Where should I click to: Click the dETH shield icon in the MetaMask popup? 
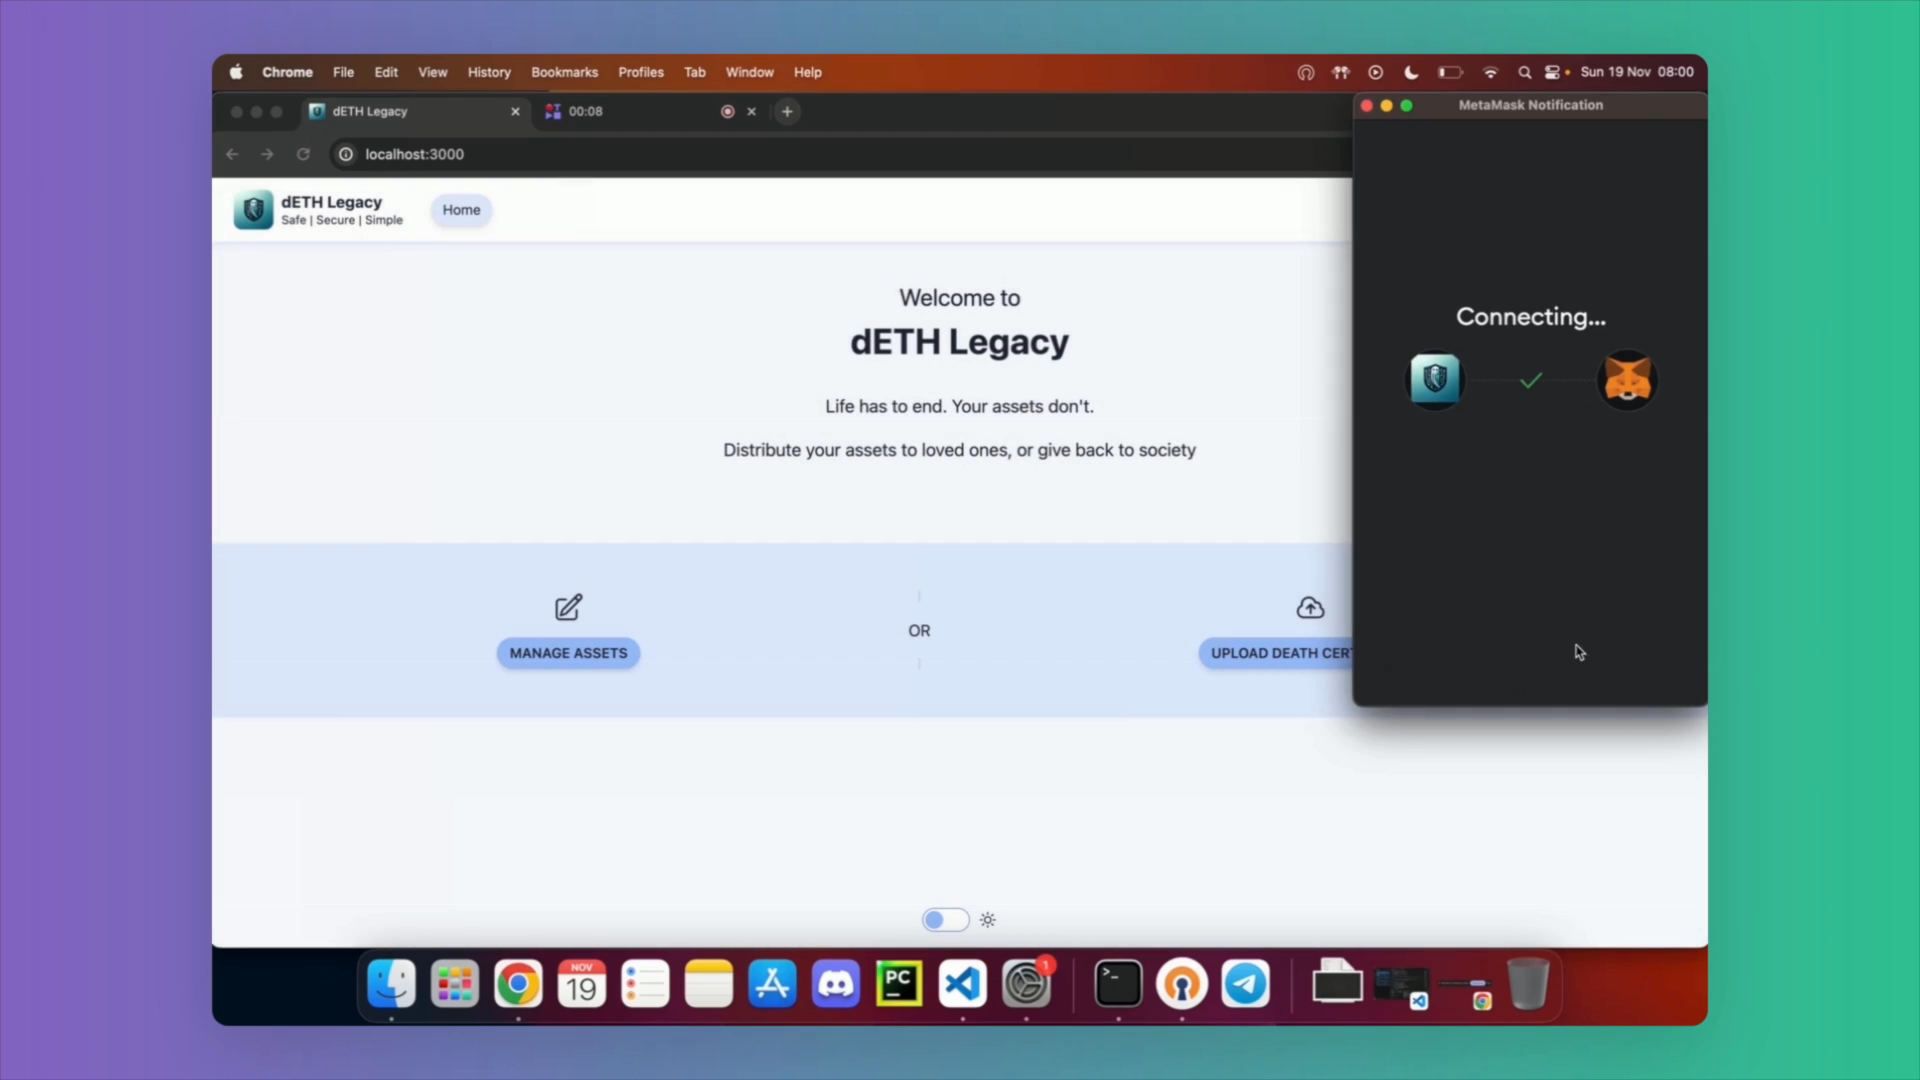(x=1435, y=380)
